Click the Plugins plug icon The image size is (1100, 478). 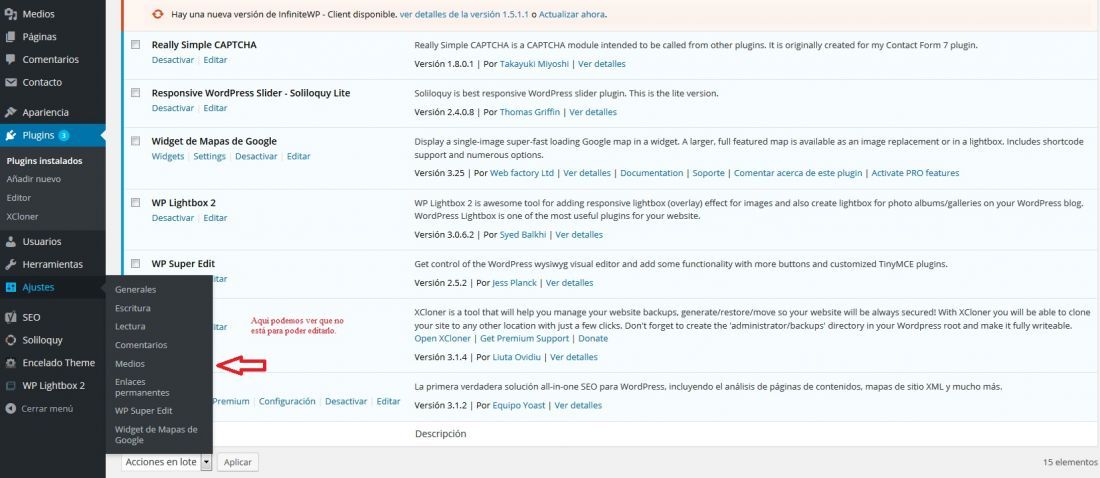[11, 135]
